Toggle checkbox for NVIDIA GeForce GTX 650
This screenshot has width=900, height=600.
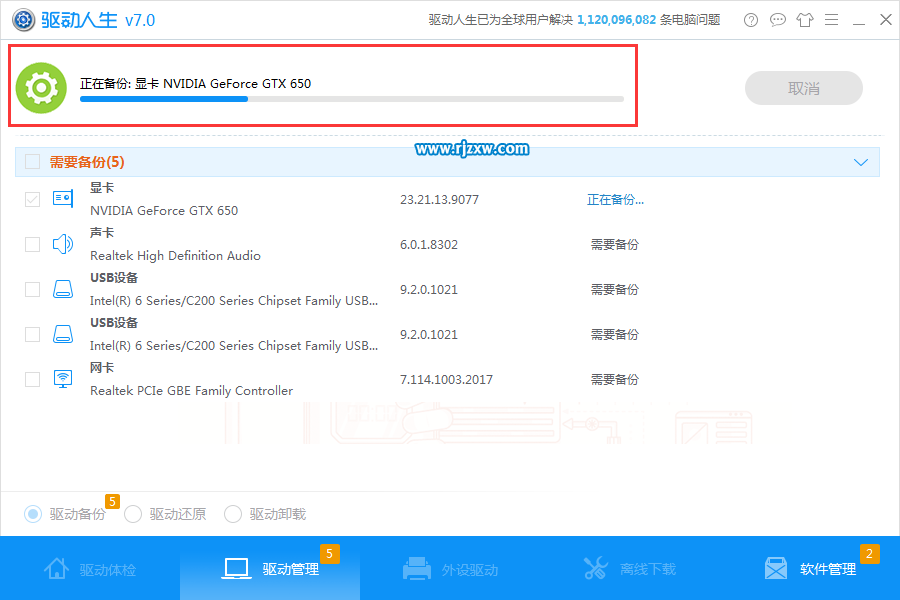point(33,199)
